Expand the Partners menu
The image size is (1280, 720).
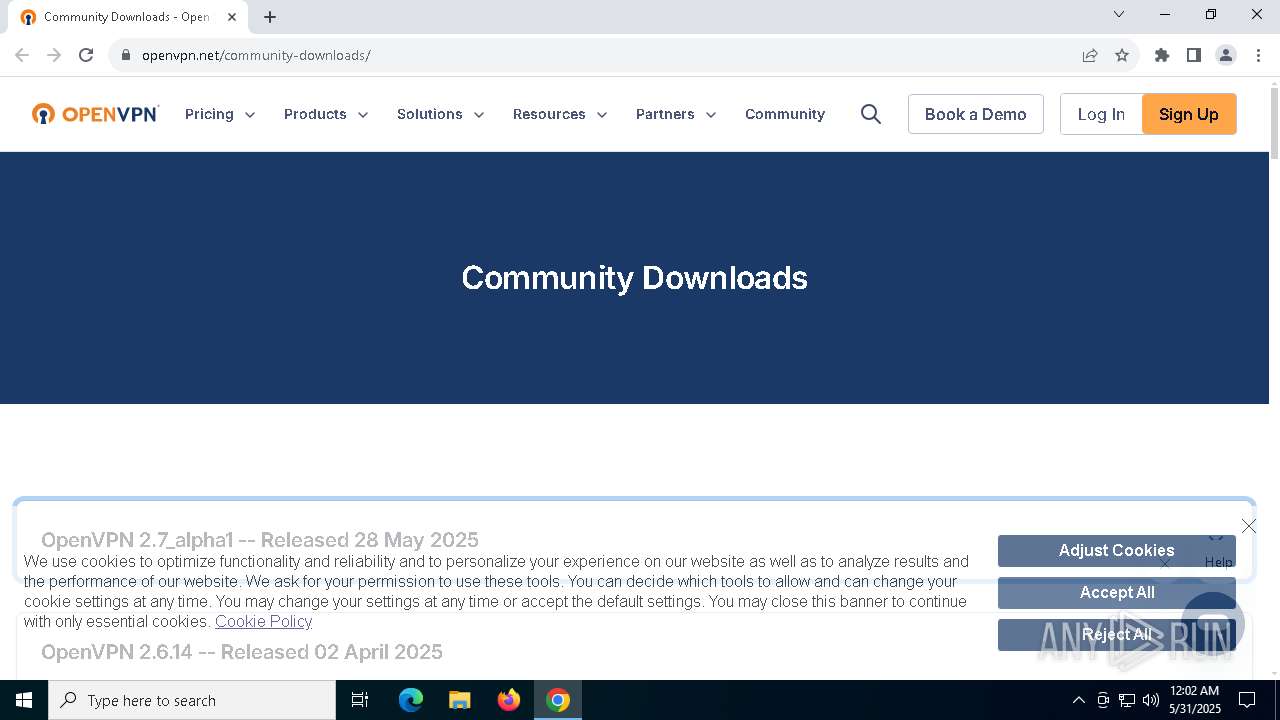pos(676,114)
